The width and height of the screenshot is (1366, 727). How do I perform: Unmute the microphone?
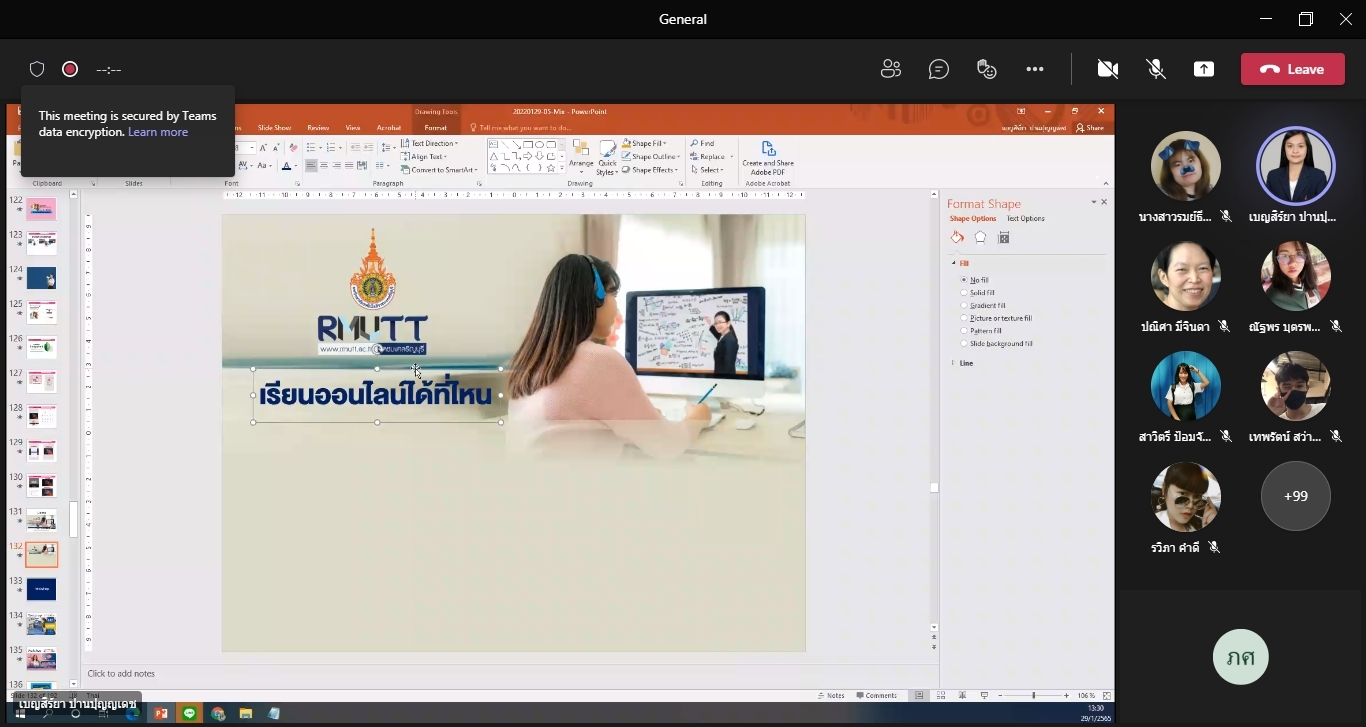click(x=1156, y=69)
